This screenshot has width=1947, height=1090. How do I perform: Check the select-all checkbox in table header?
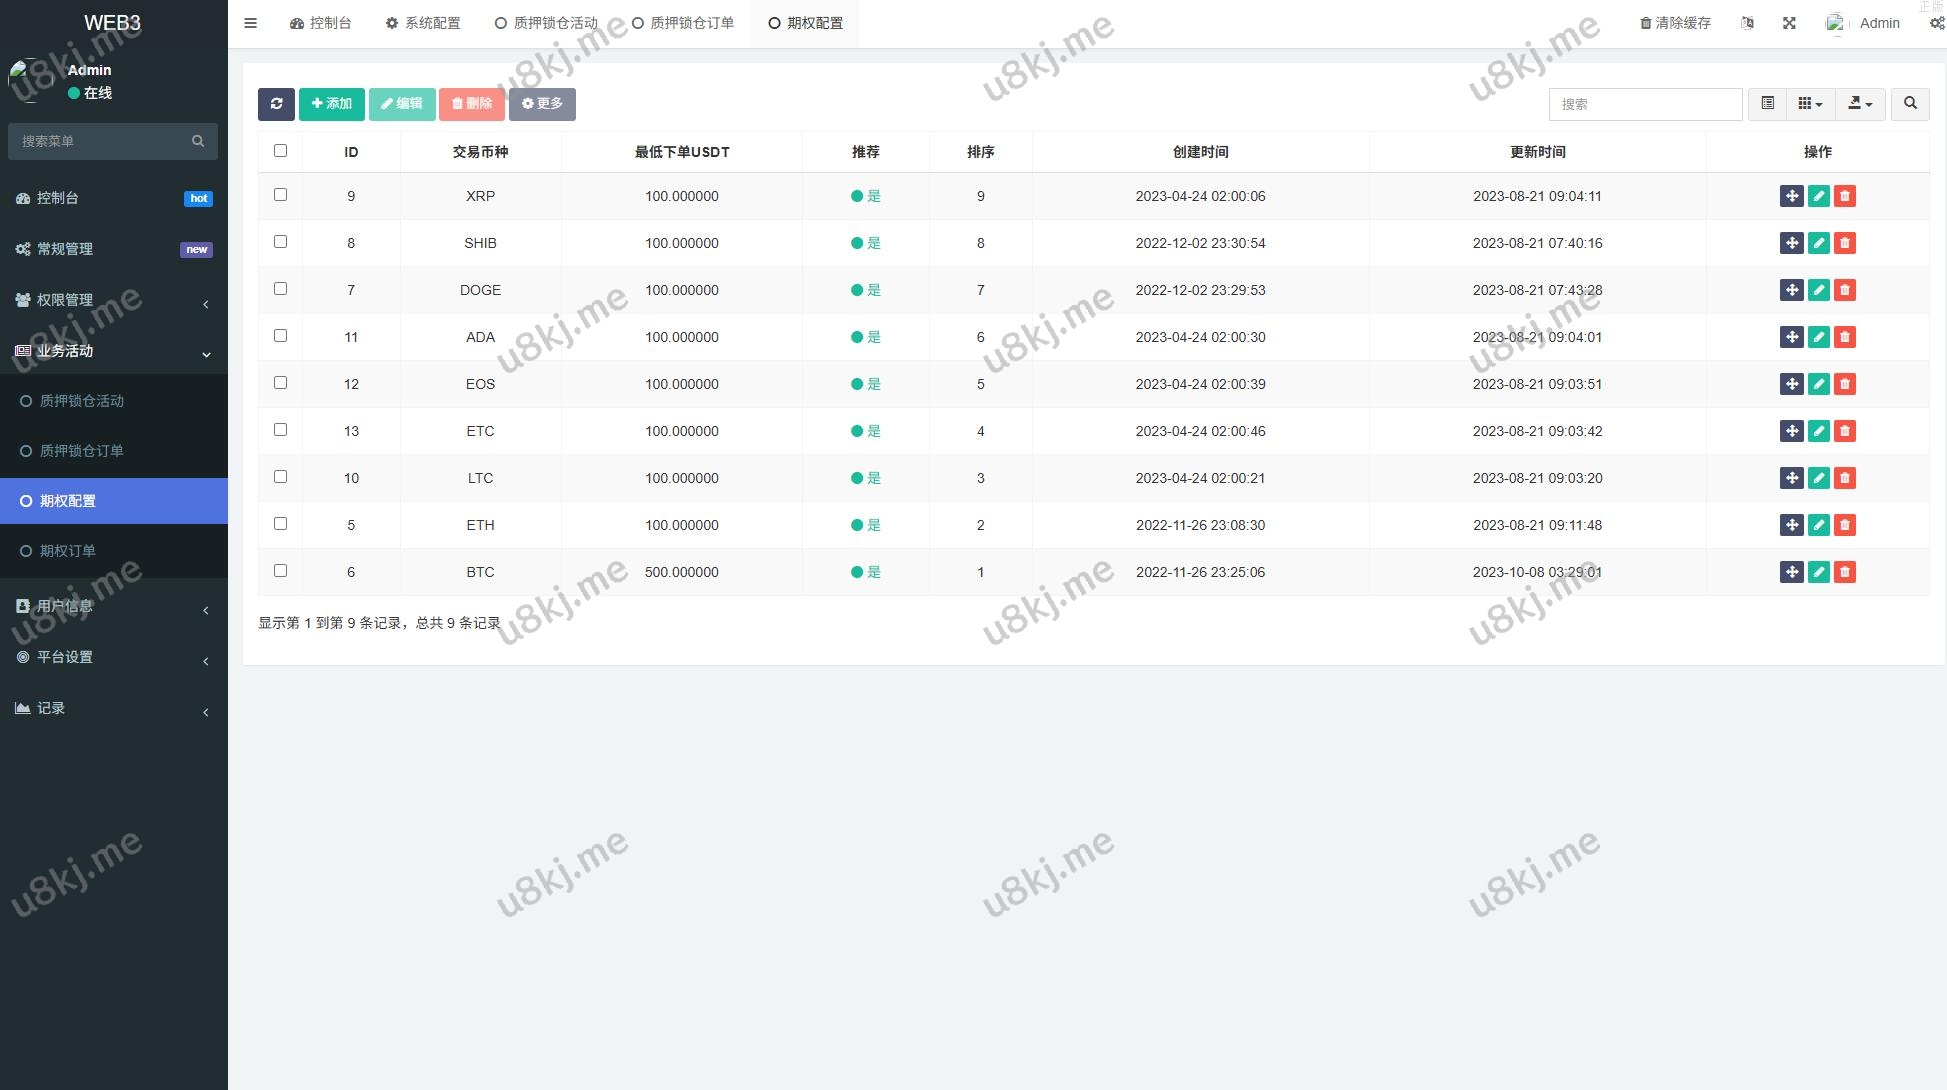280,151
